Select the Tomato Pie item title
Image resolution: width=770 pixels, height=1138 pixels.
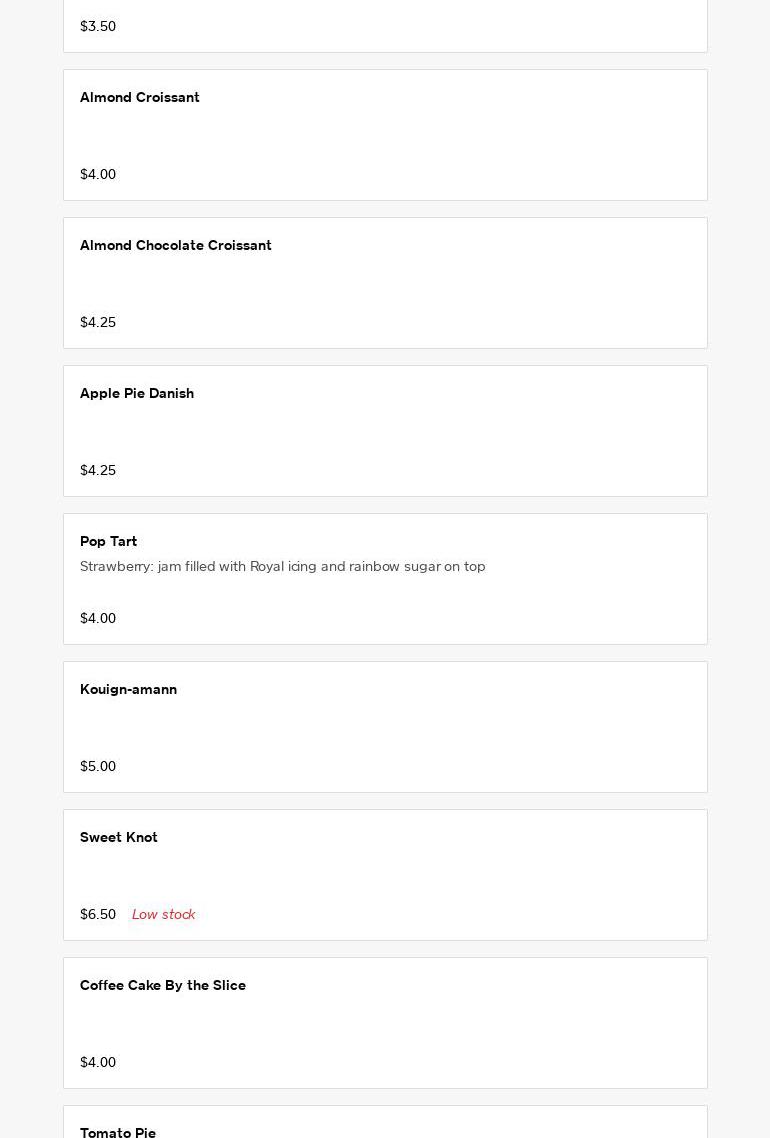(x=118, y=1132)
